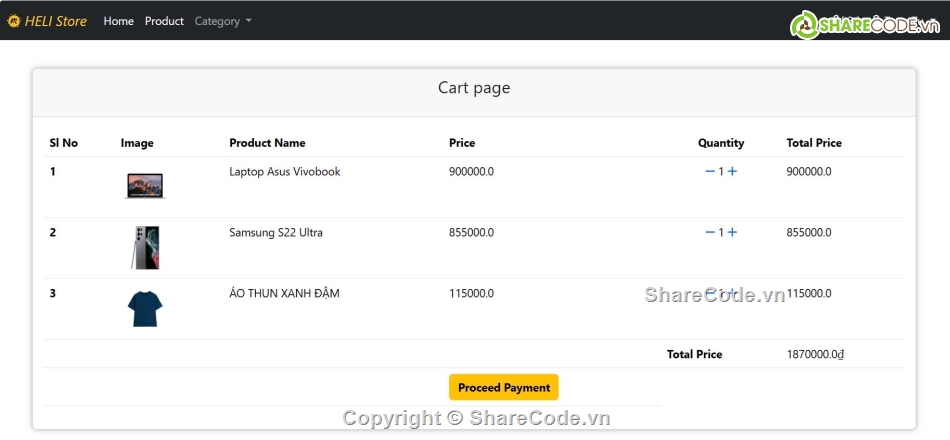Select the Samsung S22 Ultra product name
This screenshot has width=950, height=440.
click(x=276, y=232)
